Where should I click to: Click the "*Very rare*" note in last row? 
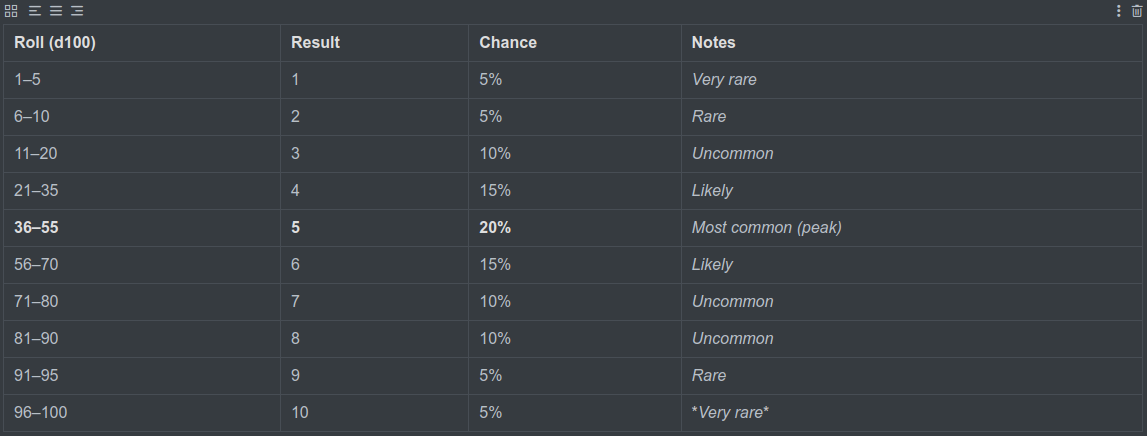point(730,413)
